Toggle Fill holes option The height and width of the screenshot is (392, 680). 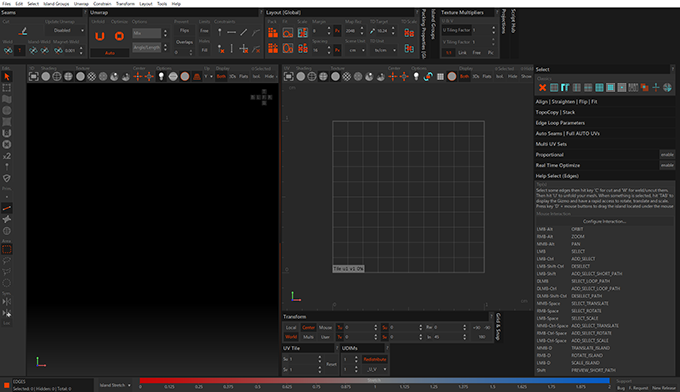204,50
